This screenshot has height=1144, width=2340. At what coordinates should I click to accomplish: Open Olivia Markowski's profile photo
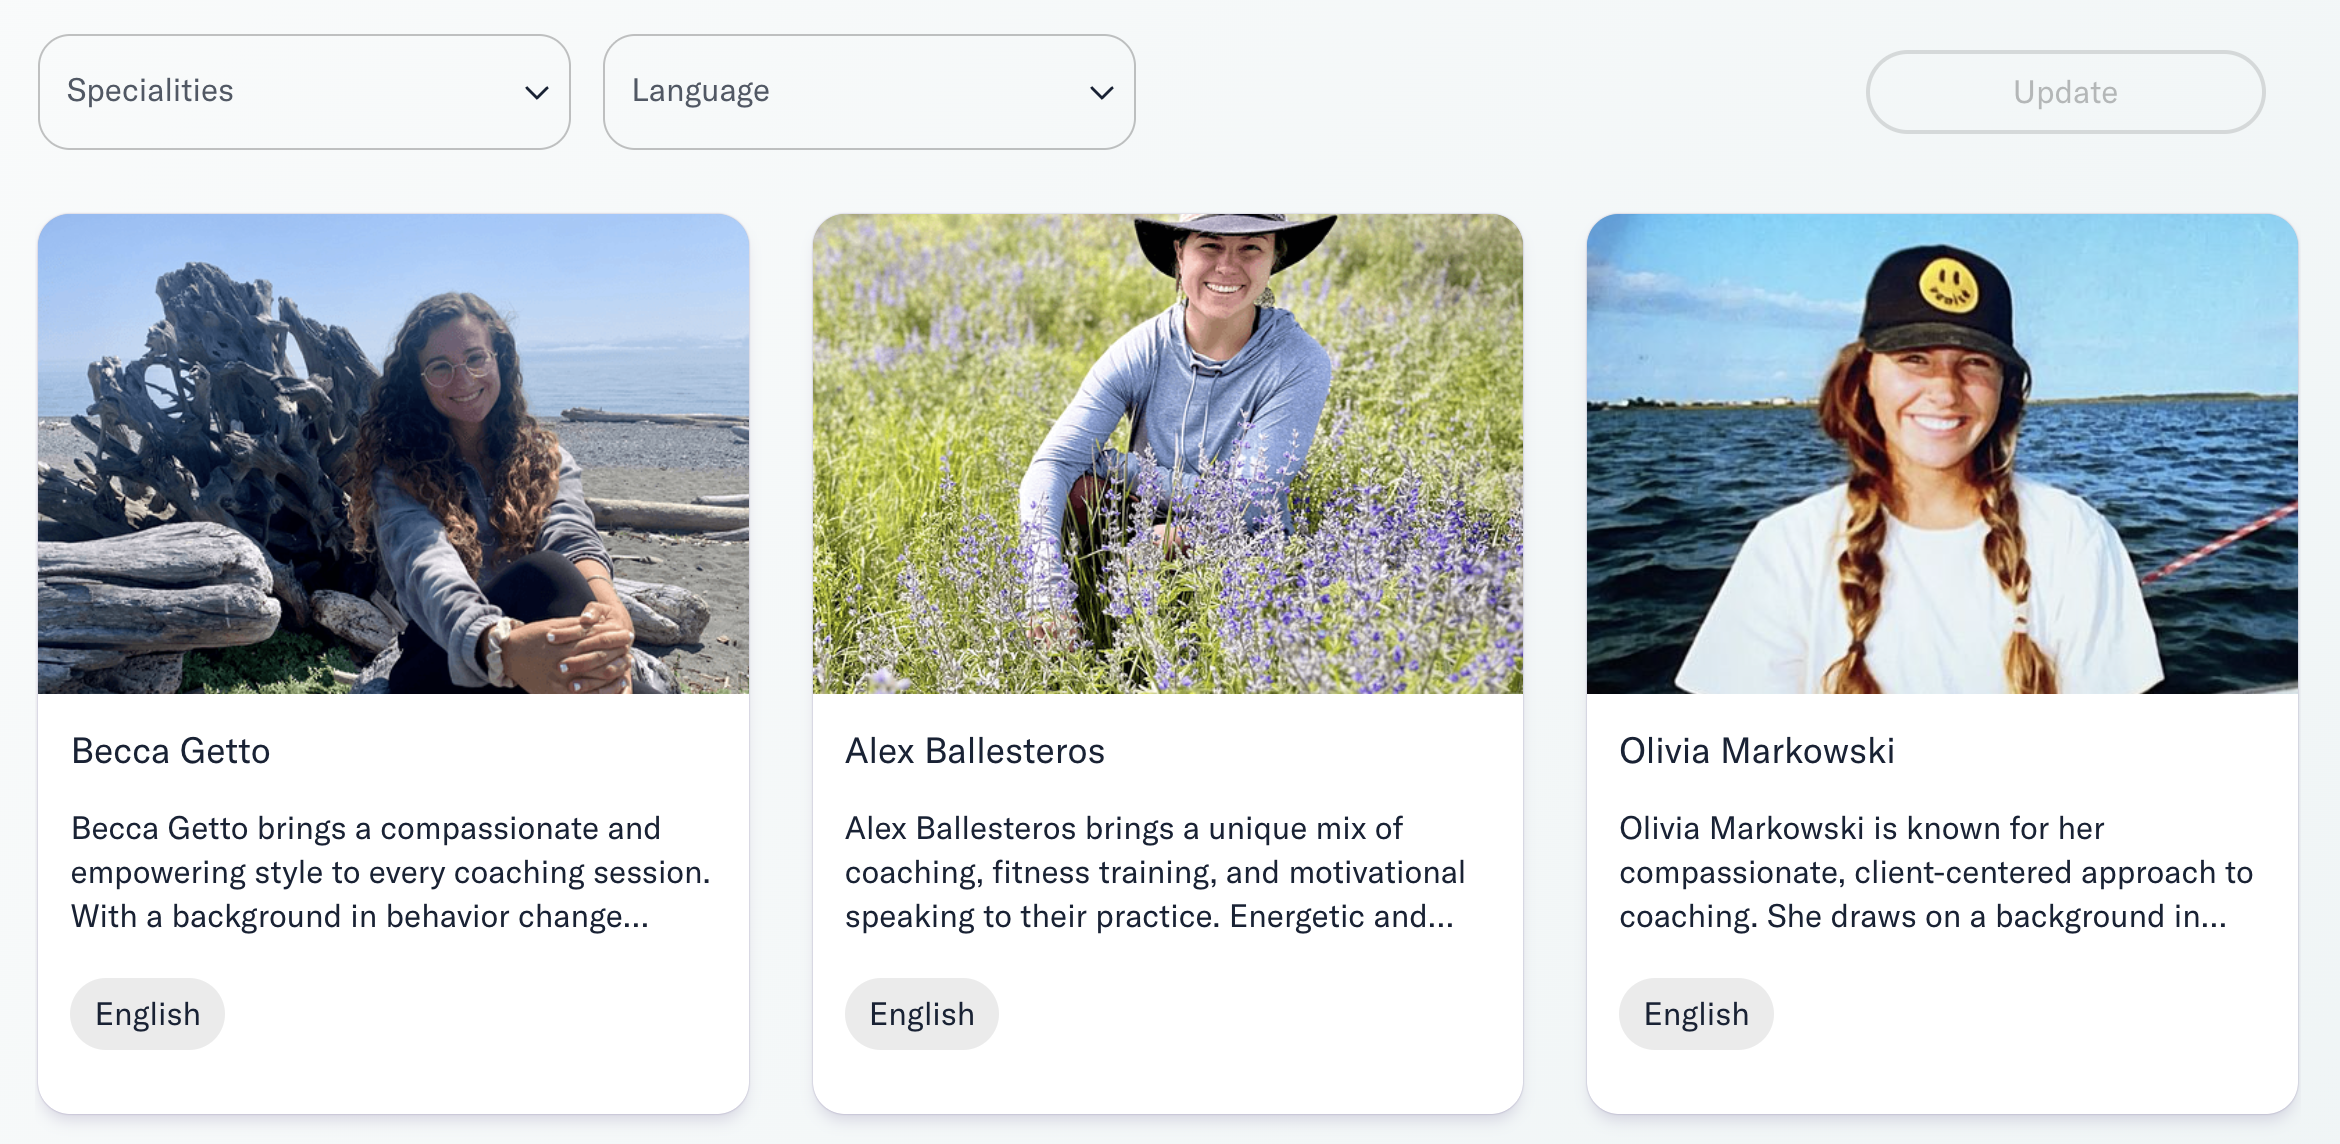[1942, 454]
